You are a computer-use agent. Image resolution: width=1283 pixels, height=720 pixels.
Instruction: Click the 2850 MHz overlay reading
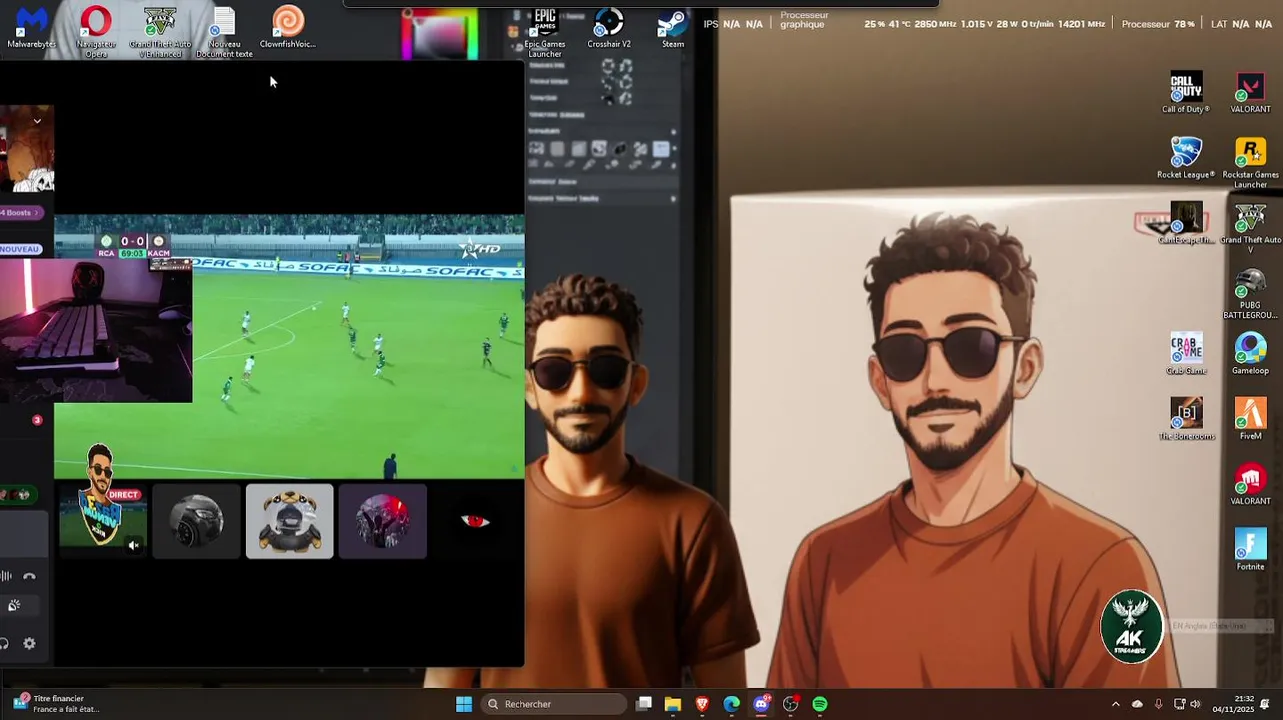935,24
